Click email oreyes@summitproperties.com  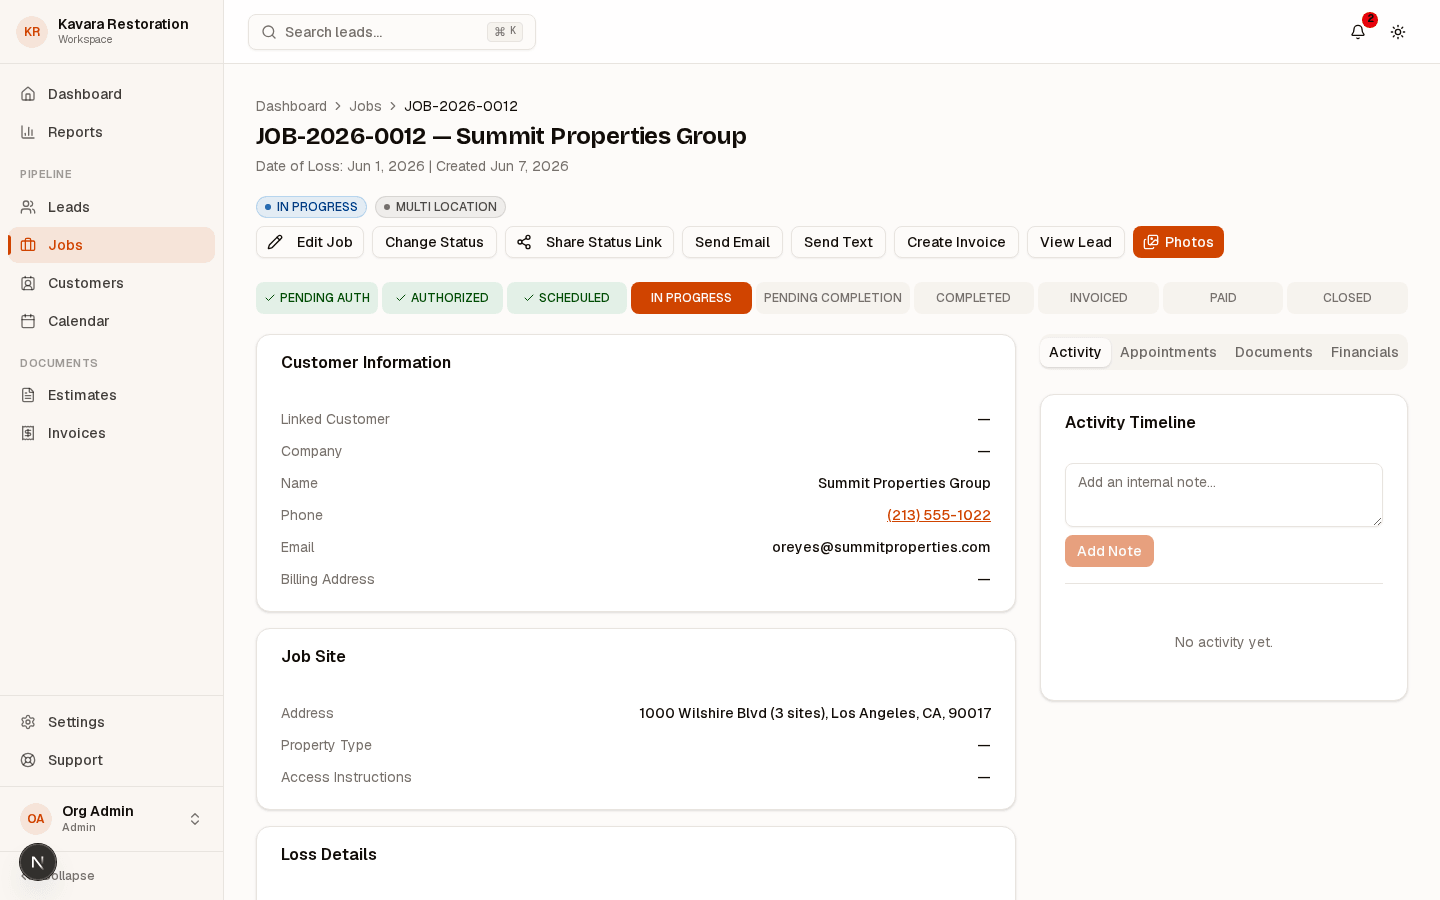[x=881, y=547]
